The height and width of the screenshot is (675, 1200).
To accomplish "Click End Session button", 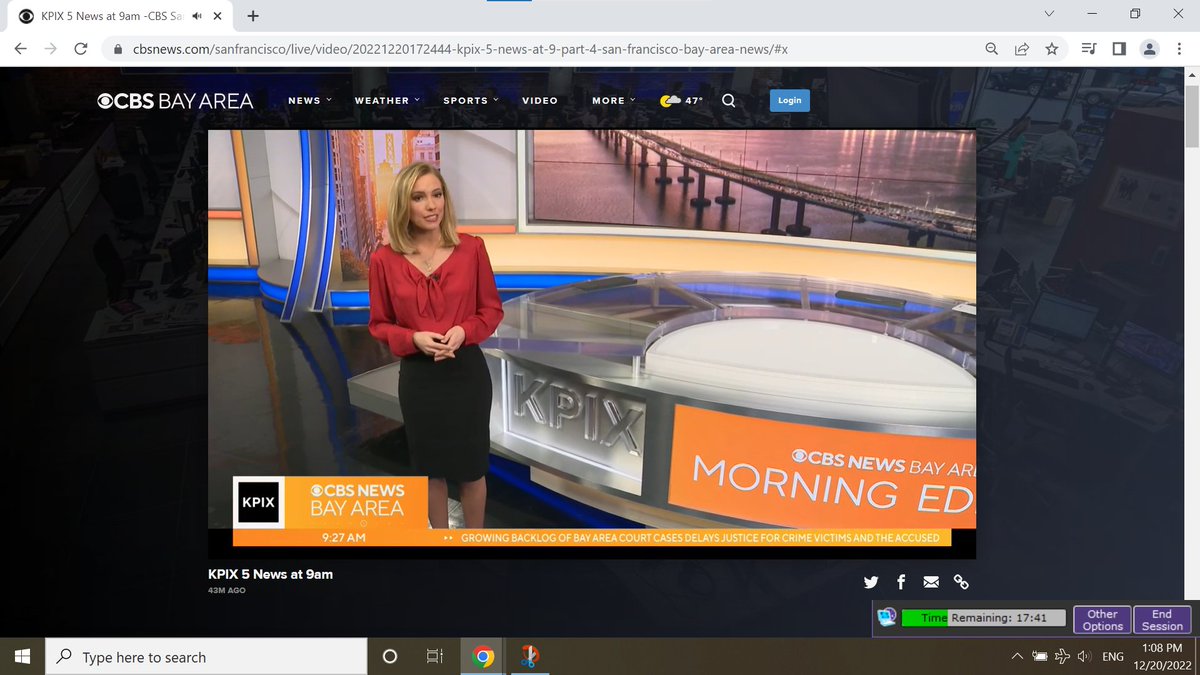I will click(x=1162, y=620).
